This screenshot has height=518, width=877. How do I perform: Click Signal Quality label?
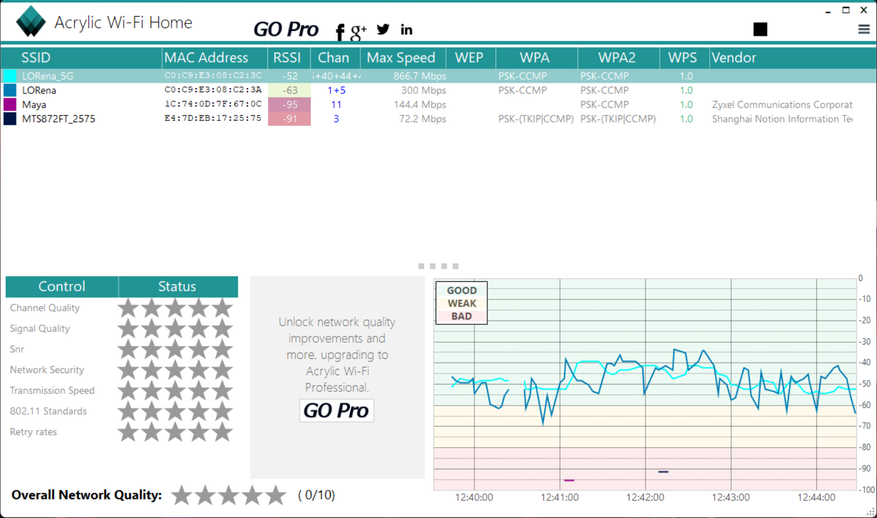click(x=40, y=328)
